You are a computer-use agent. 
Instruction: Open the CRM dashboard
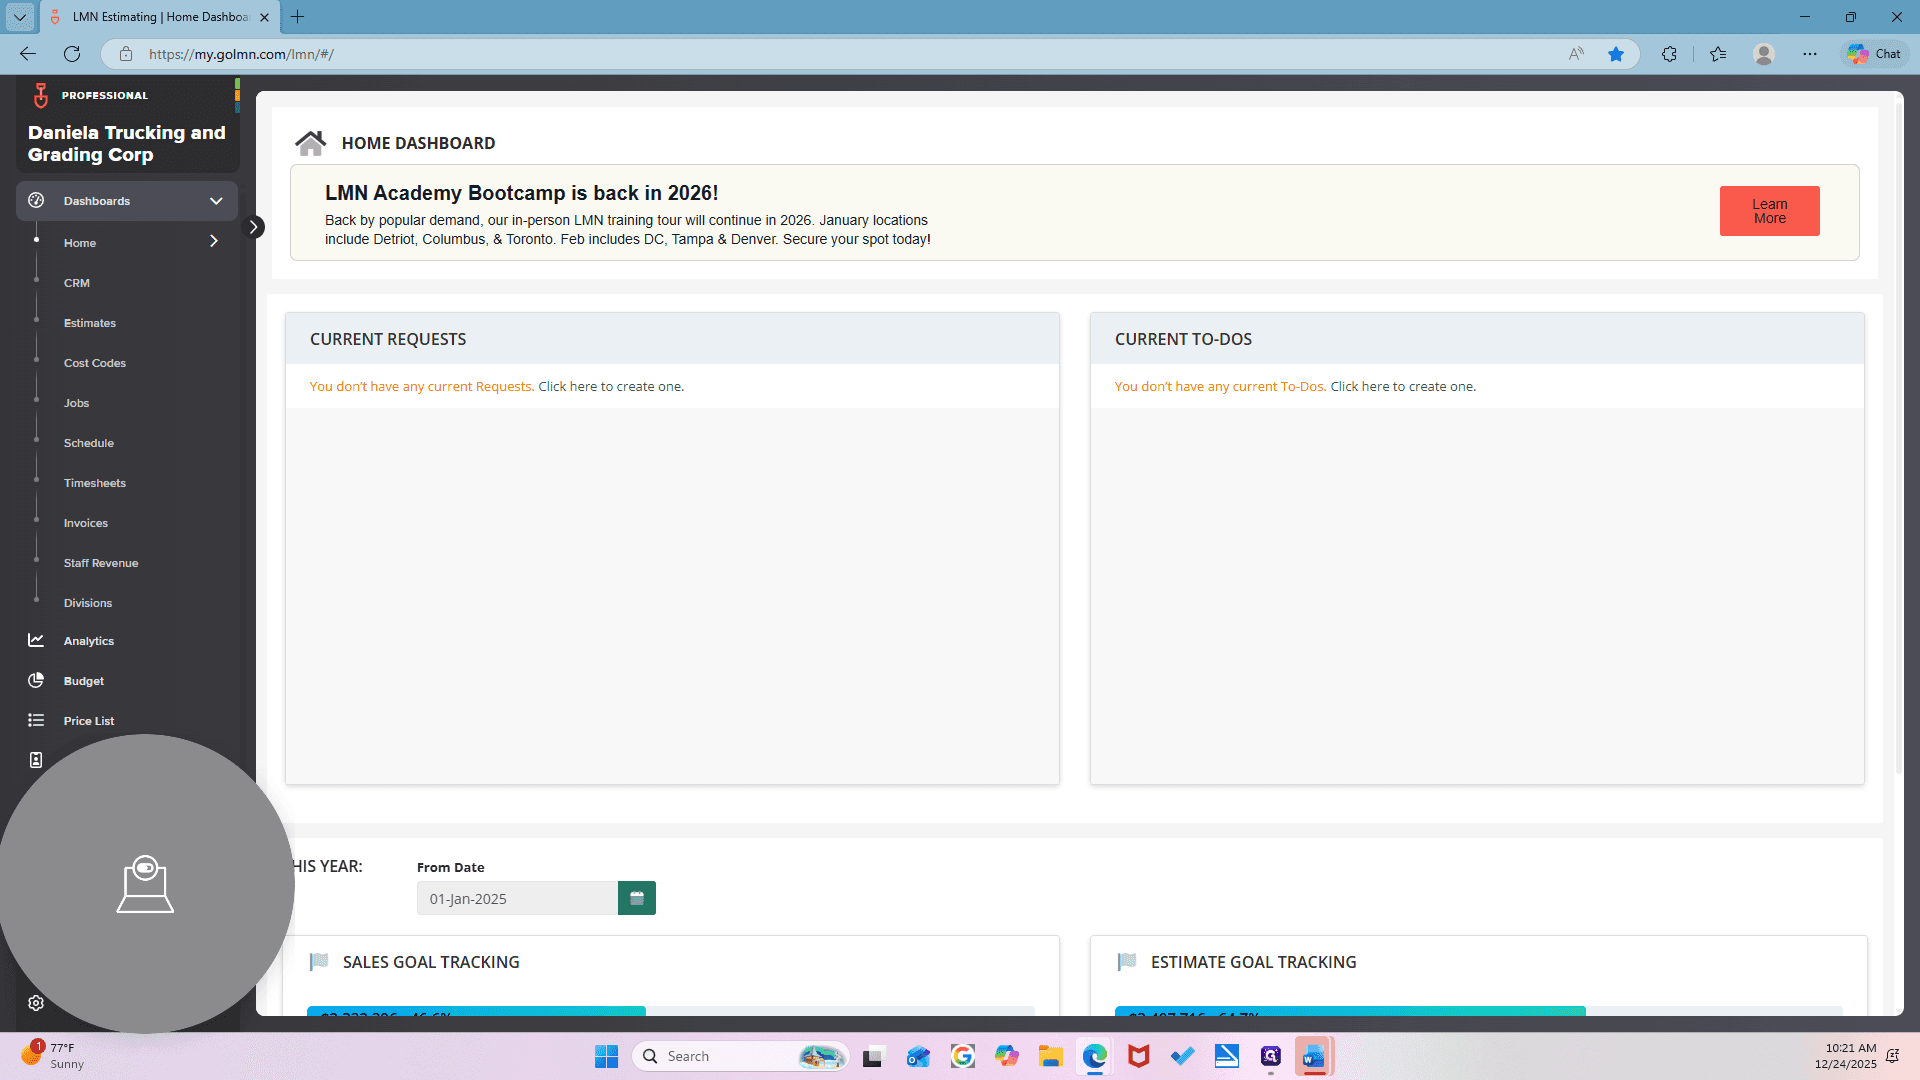[77, 283]
